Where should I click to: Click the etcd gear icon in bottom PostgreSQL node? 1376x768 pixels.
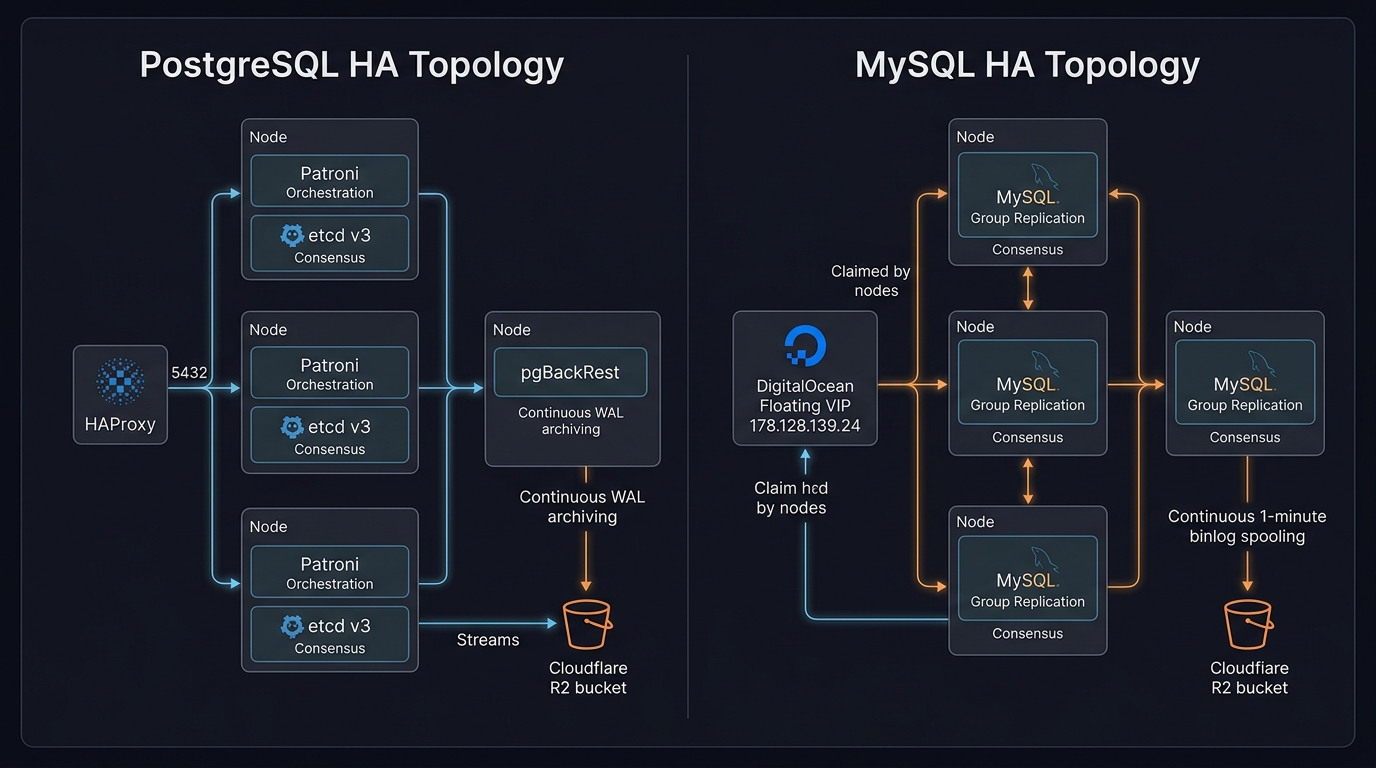292,626
